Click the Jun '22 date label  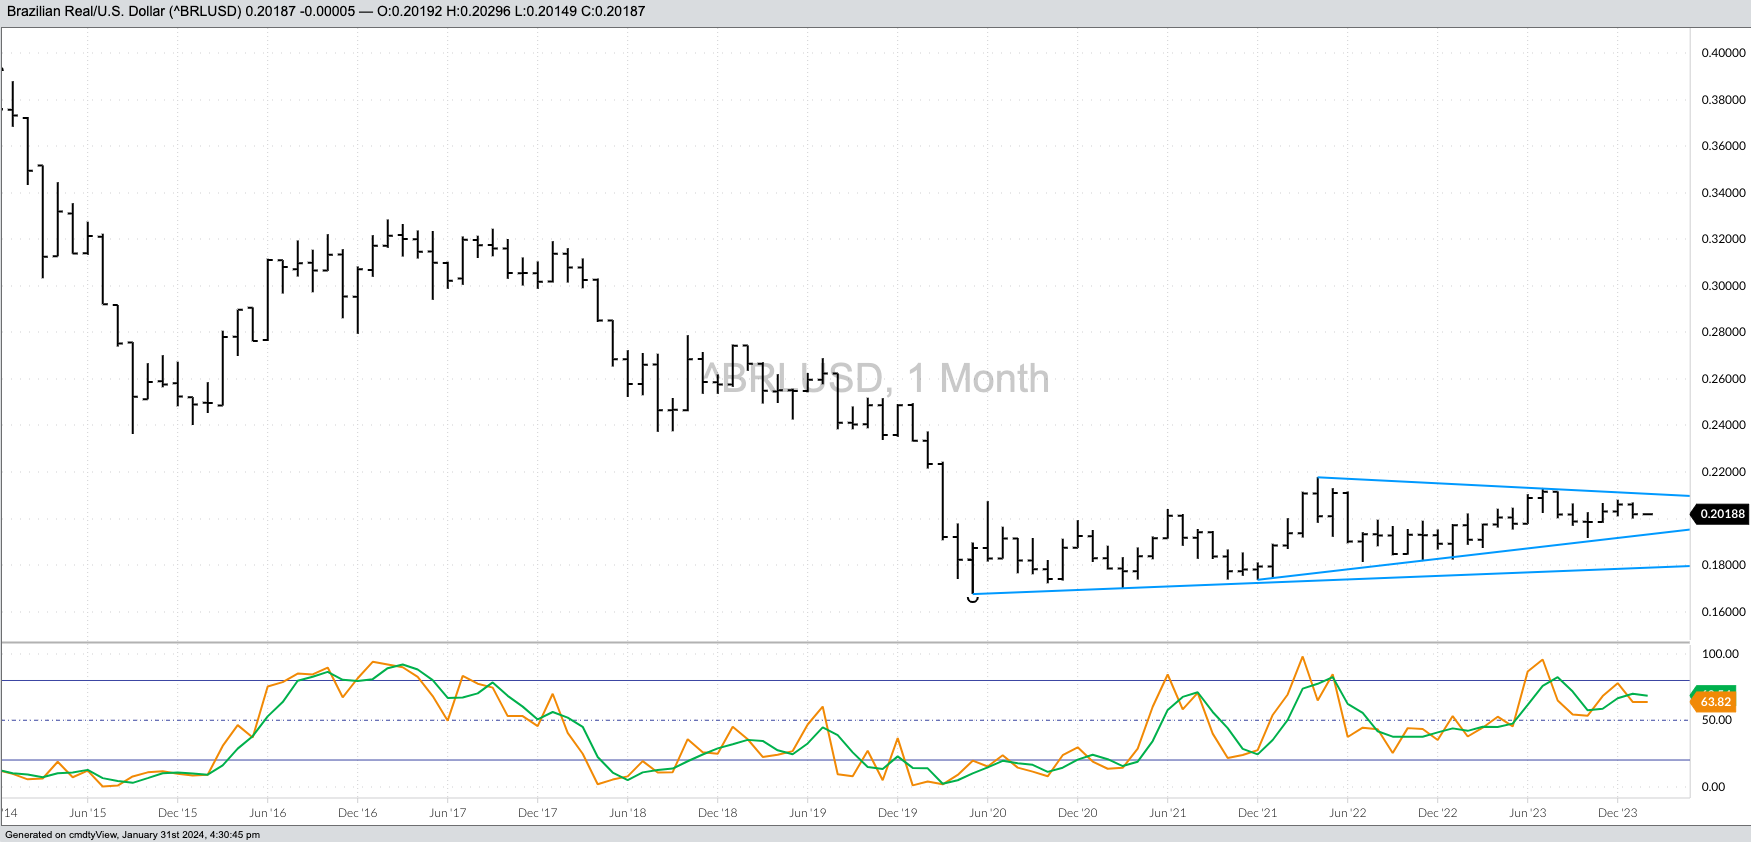[1347, 813]
